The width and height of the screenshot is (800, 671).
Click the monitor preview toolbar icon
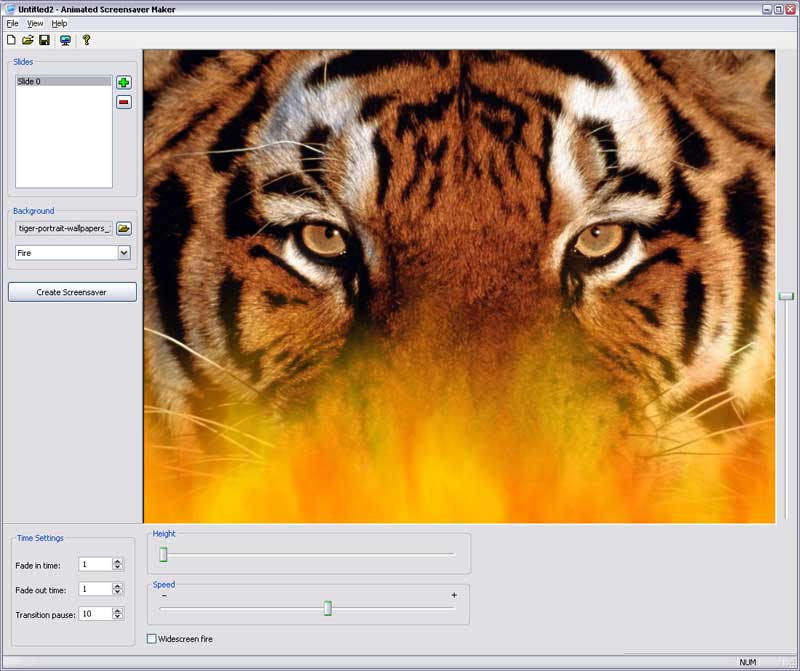[x=65, y=40]
